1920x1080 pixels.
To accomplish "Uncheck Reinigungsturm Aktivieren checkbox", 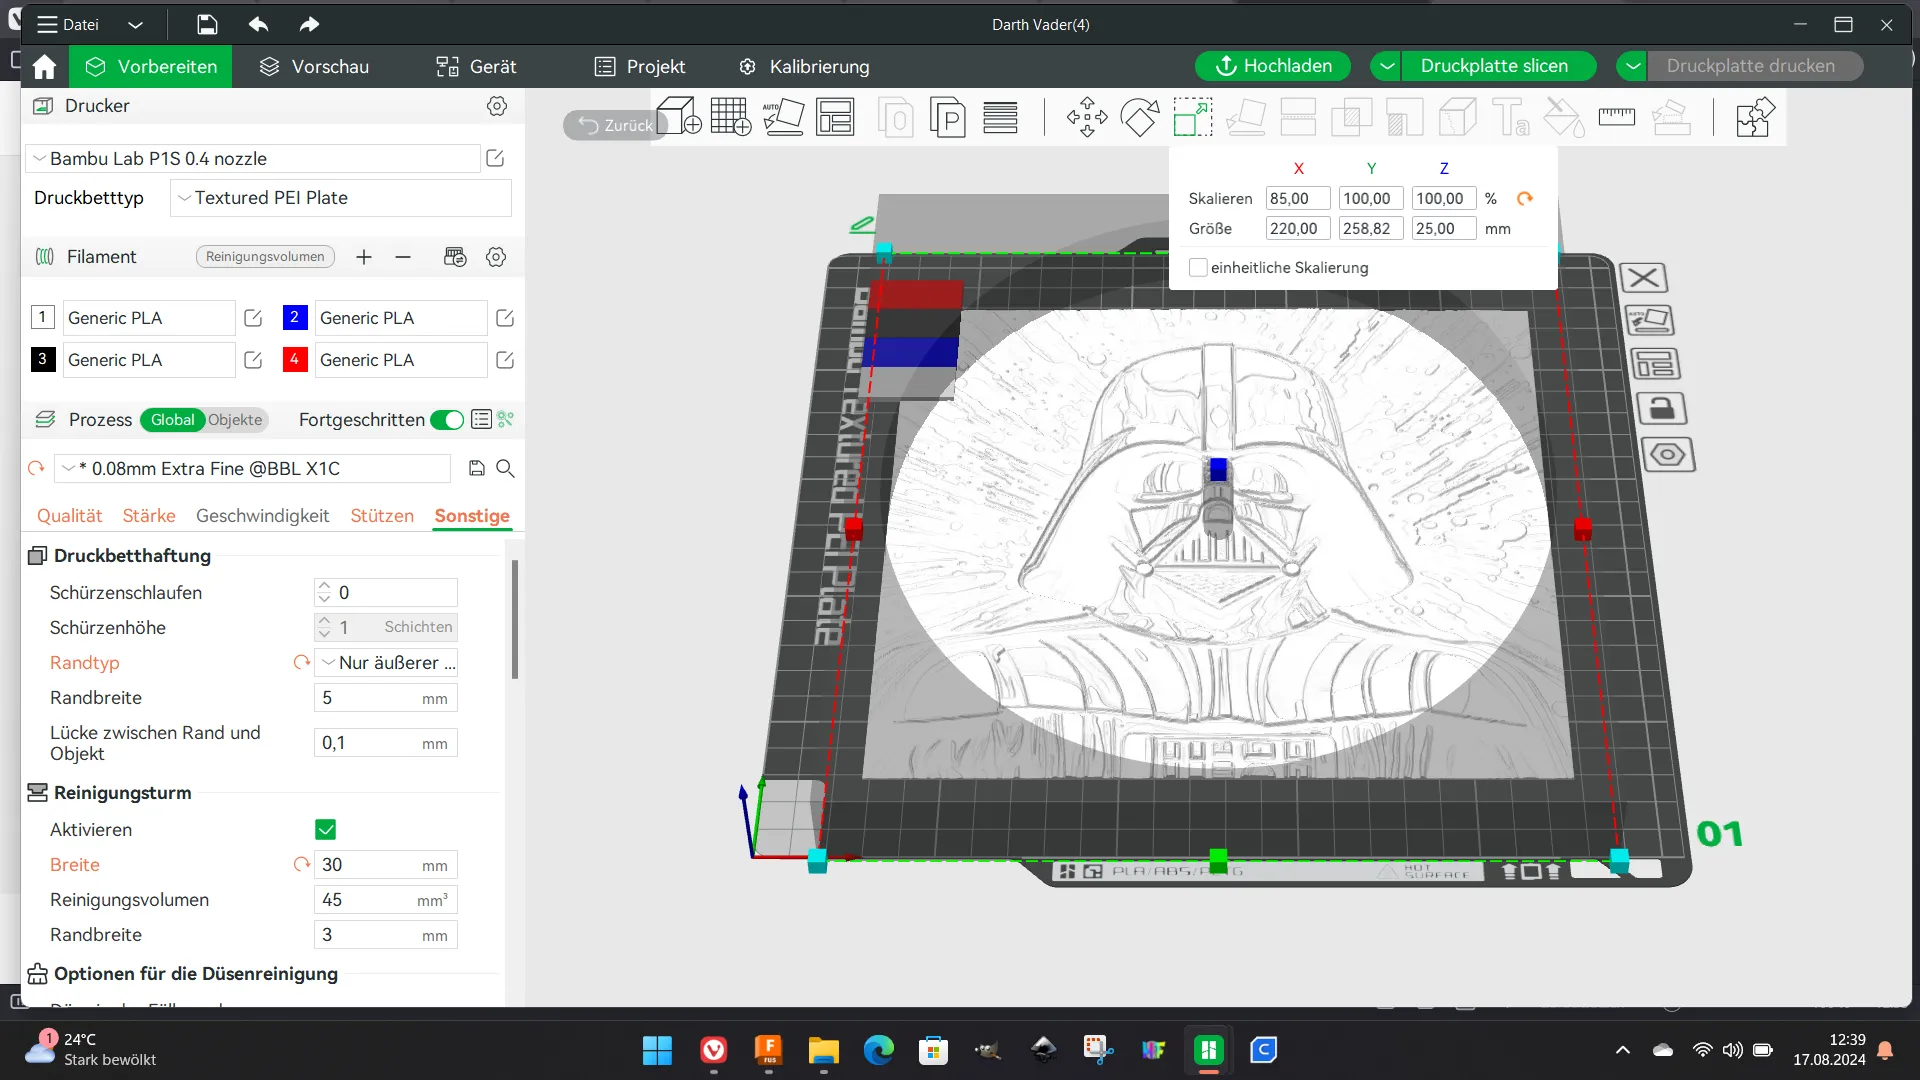I will (x=325, y=829).
